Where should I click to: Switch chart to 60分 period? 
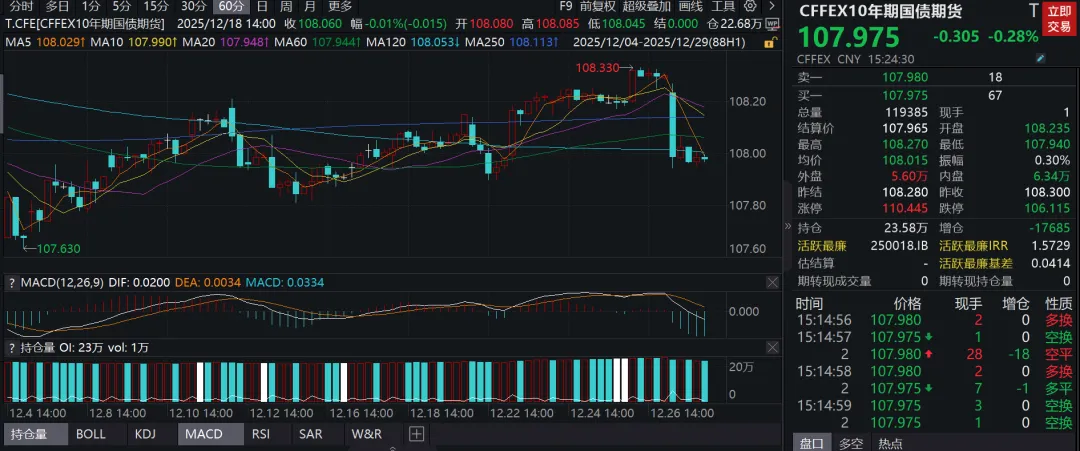pos(231,6)
